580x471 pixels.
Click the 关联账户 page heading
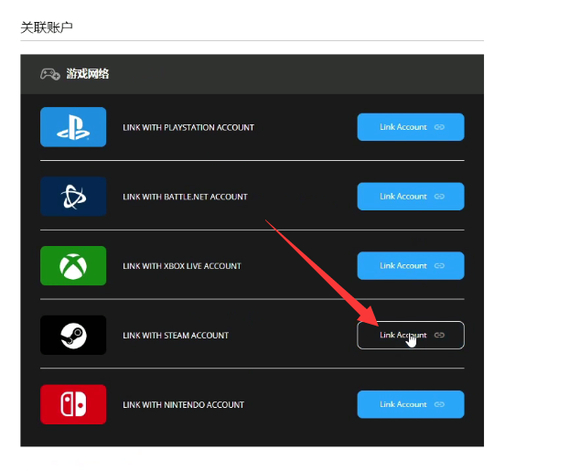pos(47,27)
